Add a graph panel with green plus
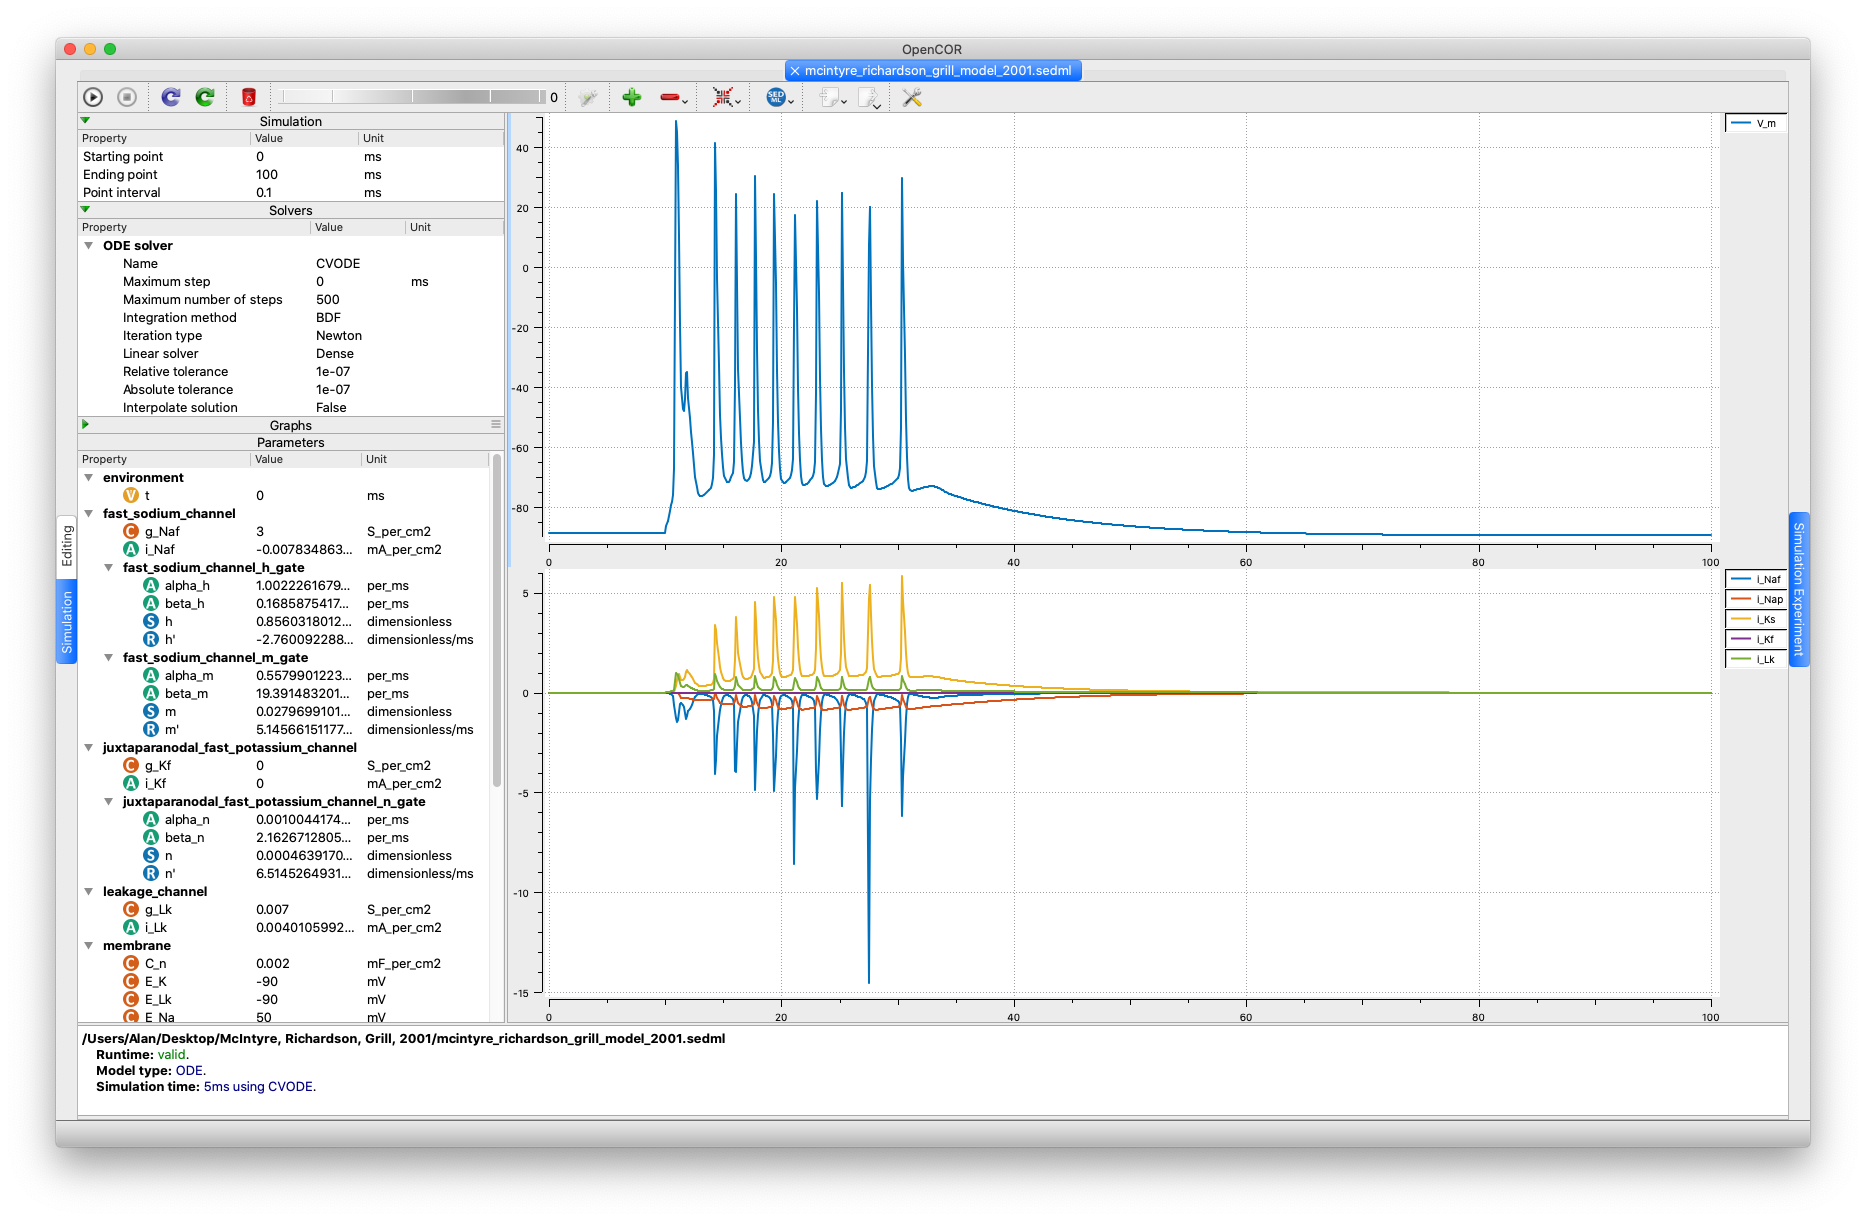The height and width of the screenshot is (1221, 1866). pos(631,97)
